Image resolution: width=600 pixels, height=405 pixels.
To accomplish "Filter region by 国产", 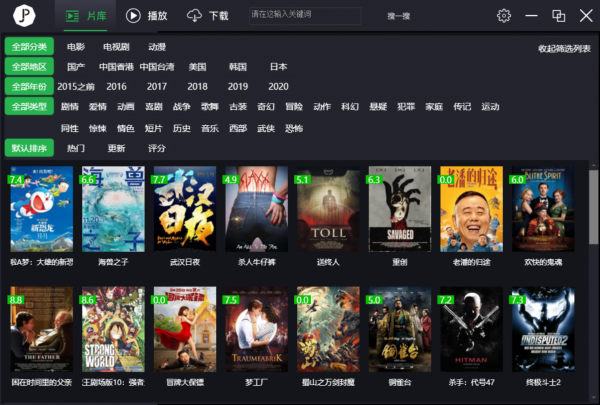I will pyautogui.click(x=76, y=67).
